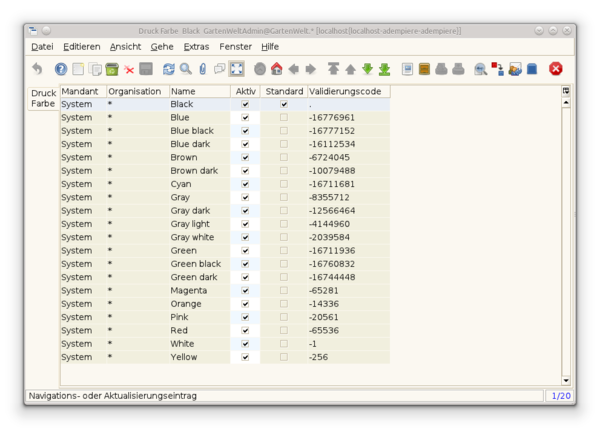The image size is (600, 429).
Task: Uncheck Standard for the Black row
Action: [284, 104]
